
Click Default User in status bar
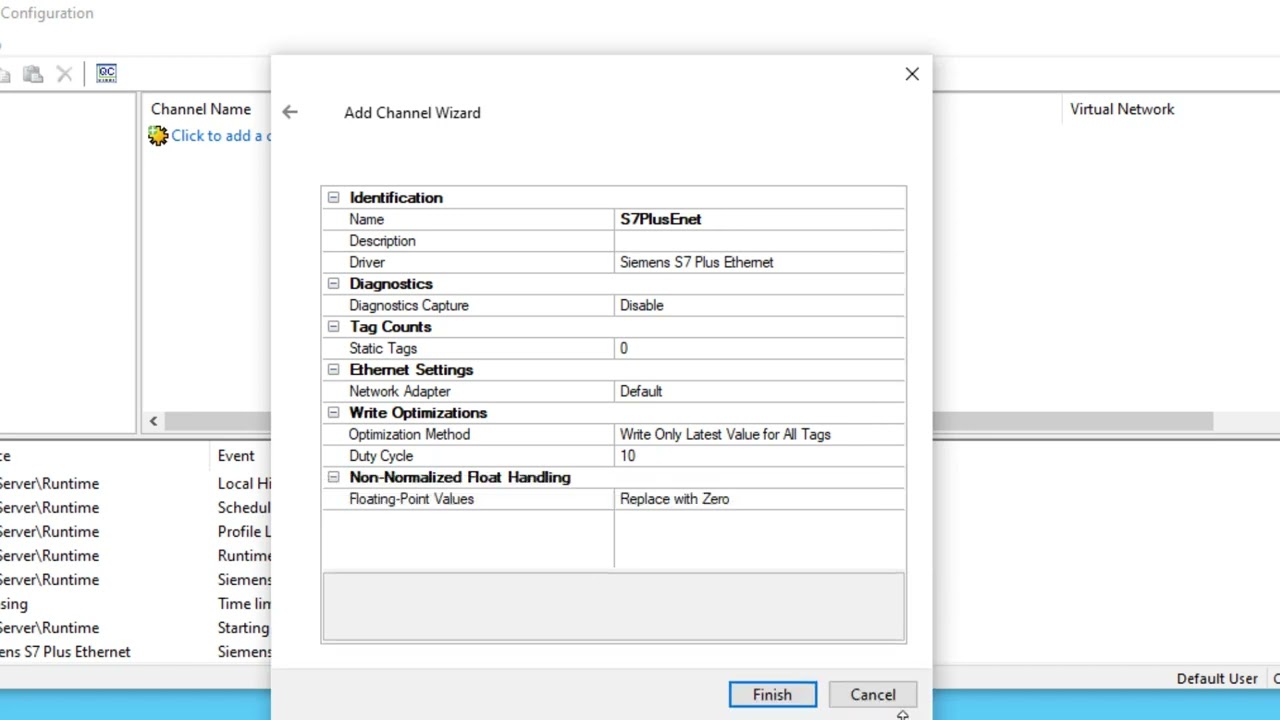click(1217, 679)
